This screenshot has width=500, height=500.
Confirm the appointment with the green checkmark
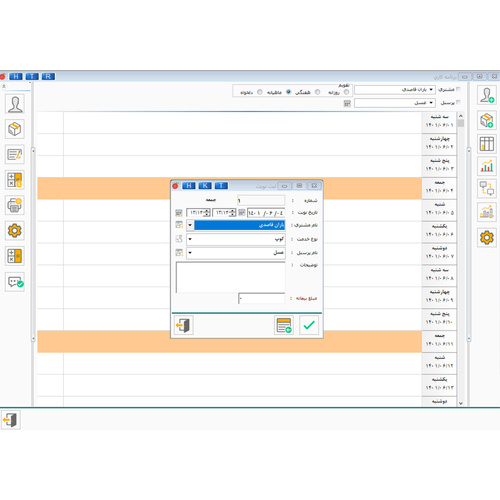(309, 325)
